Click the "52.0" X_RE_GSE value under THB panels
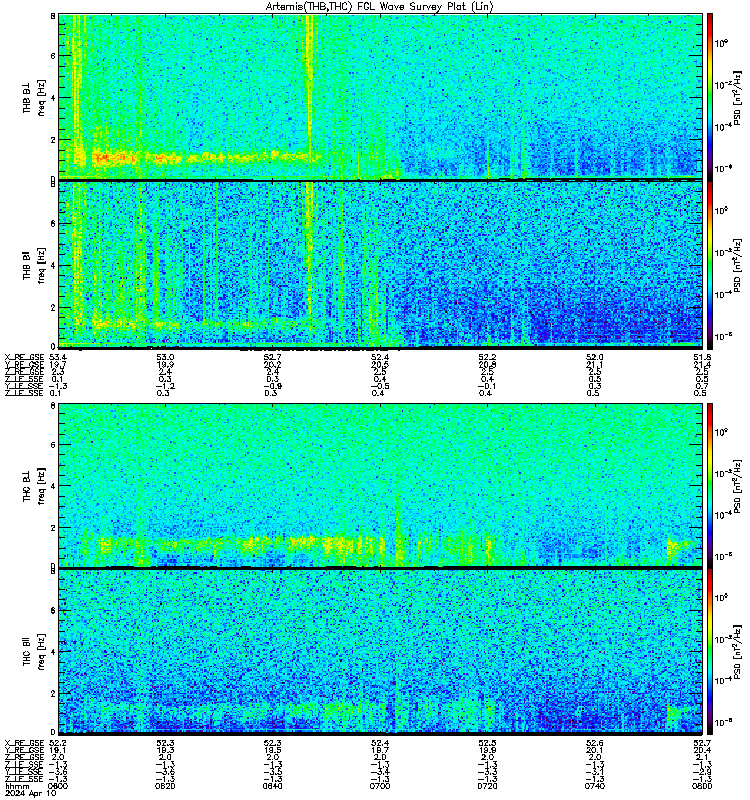 coord(594,357)
